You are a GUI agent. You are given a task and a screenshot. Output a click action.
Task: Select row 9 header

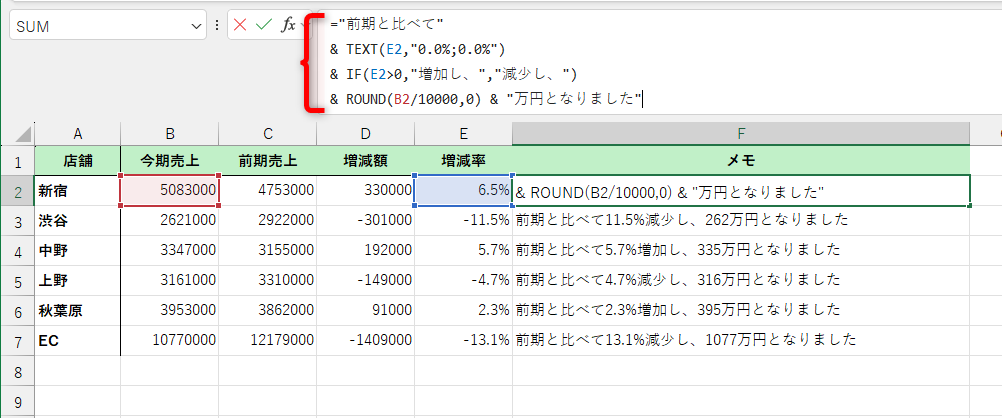[17, 401]
